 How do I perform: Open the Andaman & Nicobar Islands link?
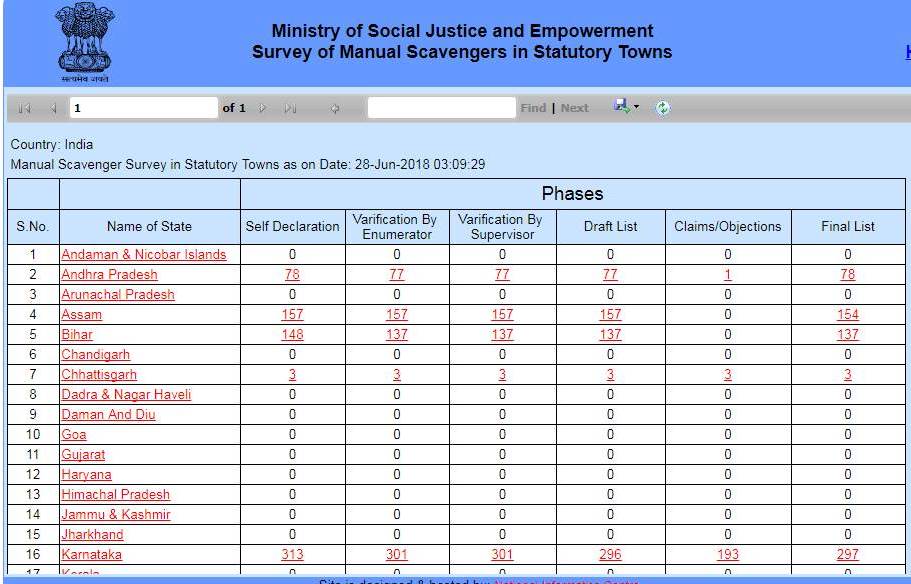[x=144, y=255]
